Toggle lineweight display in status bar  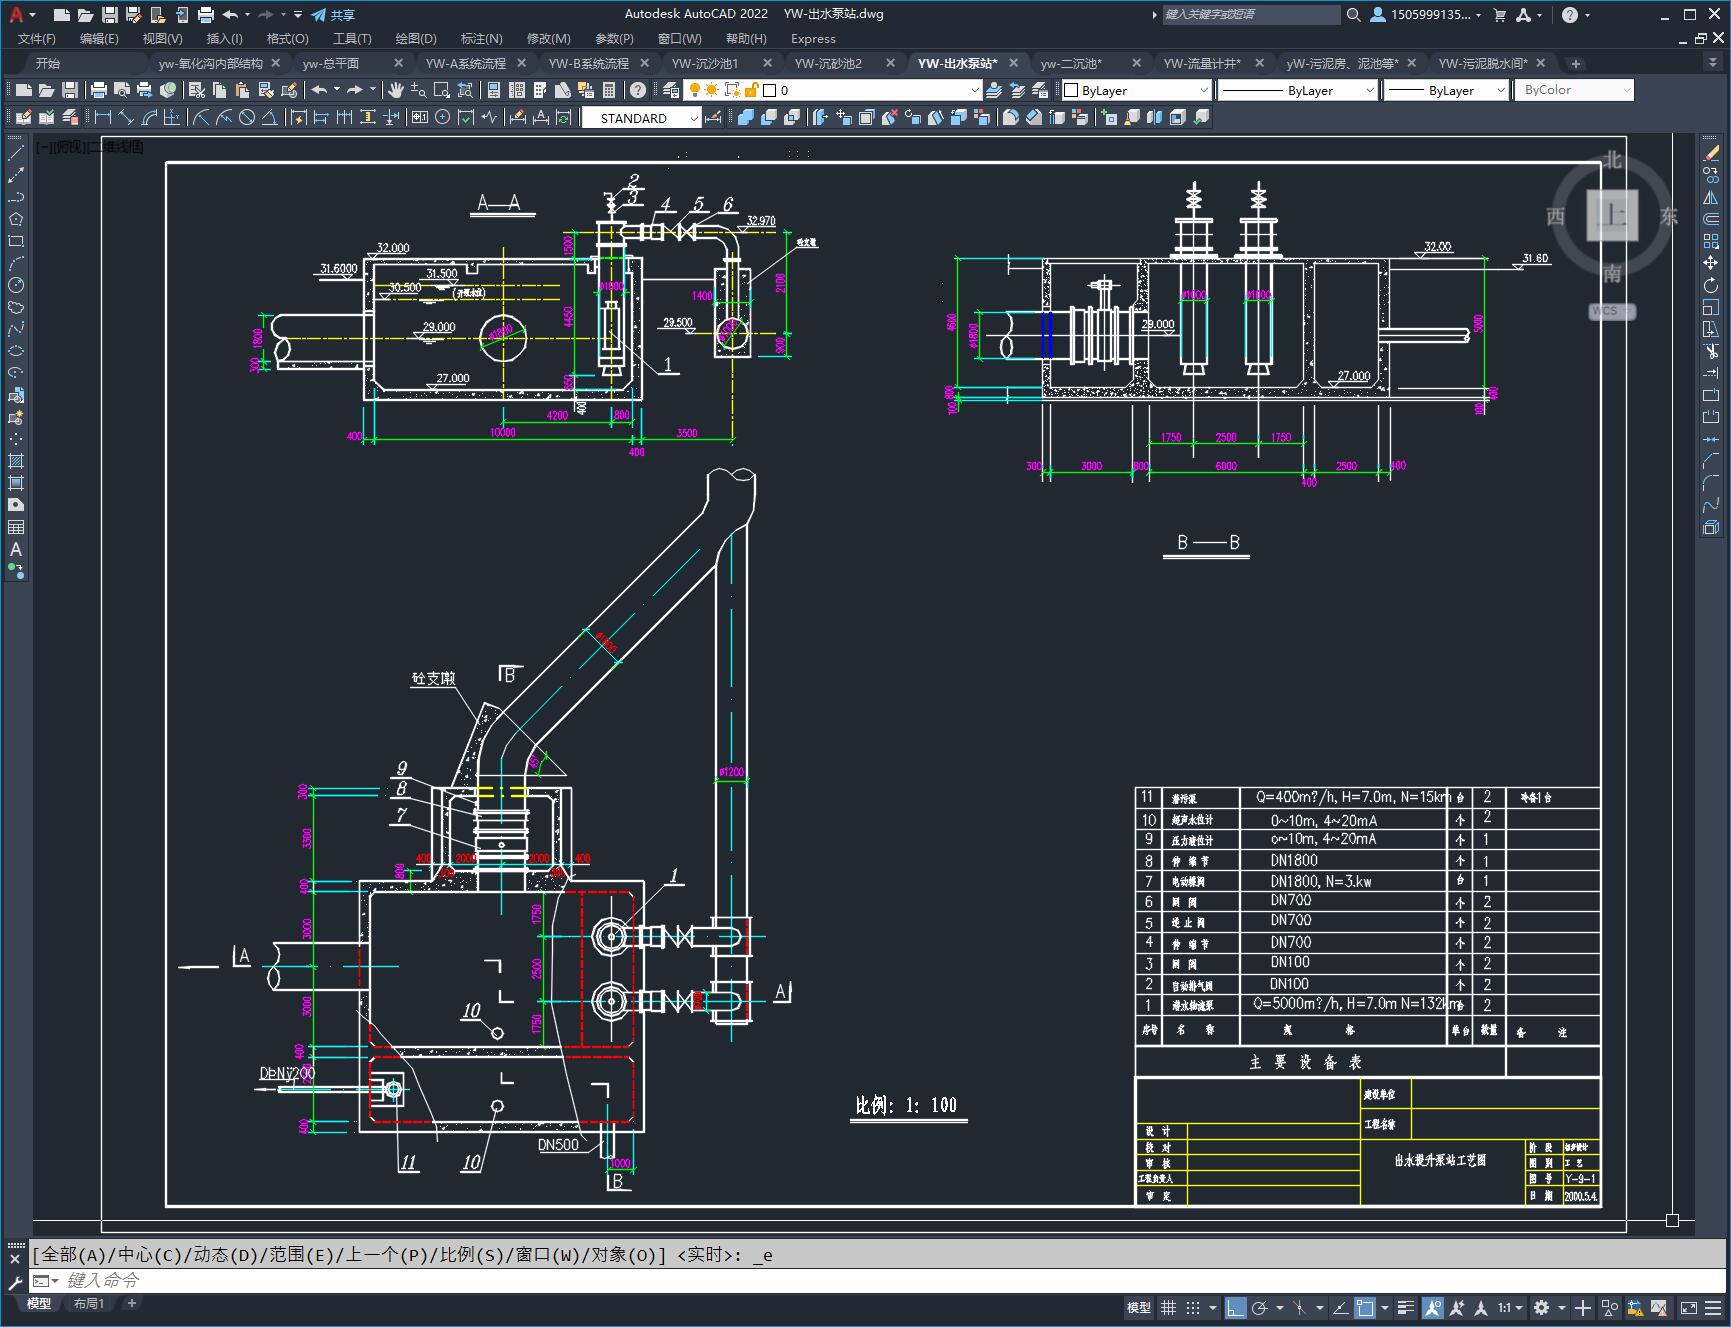point(1406,1307)
